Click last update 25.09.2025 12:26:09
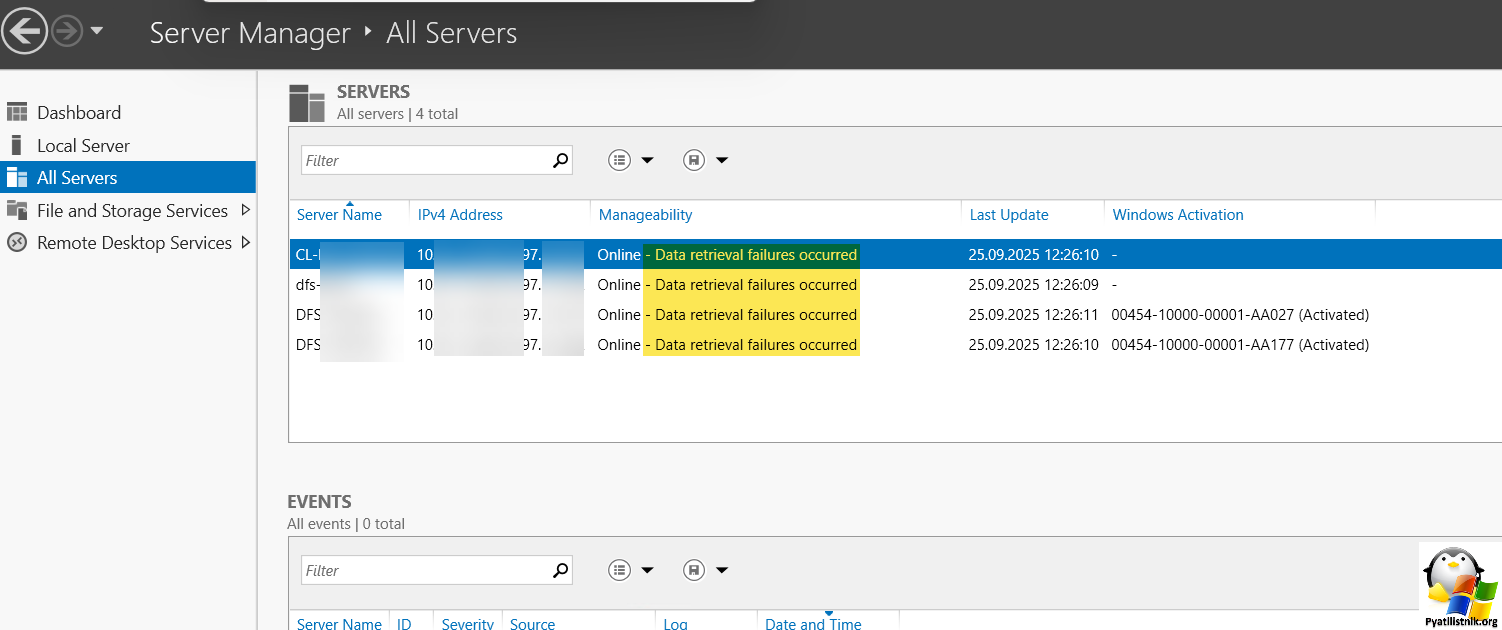Screen dimensions: 1502x630 coord(1034,285)
